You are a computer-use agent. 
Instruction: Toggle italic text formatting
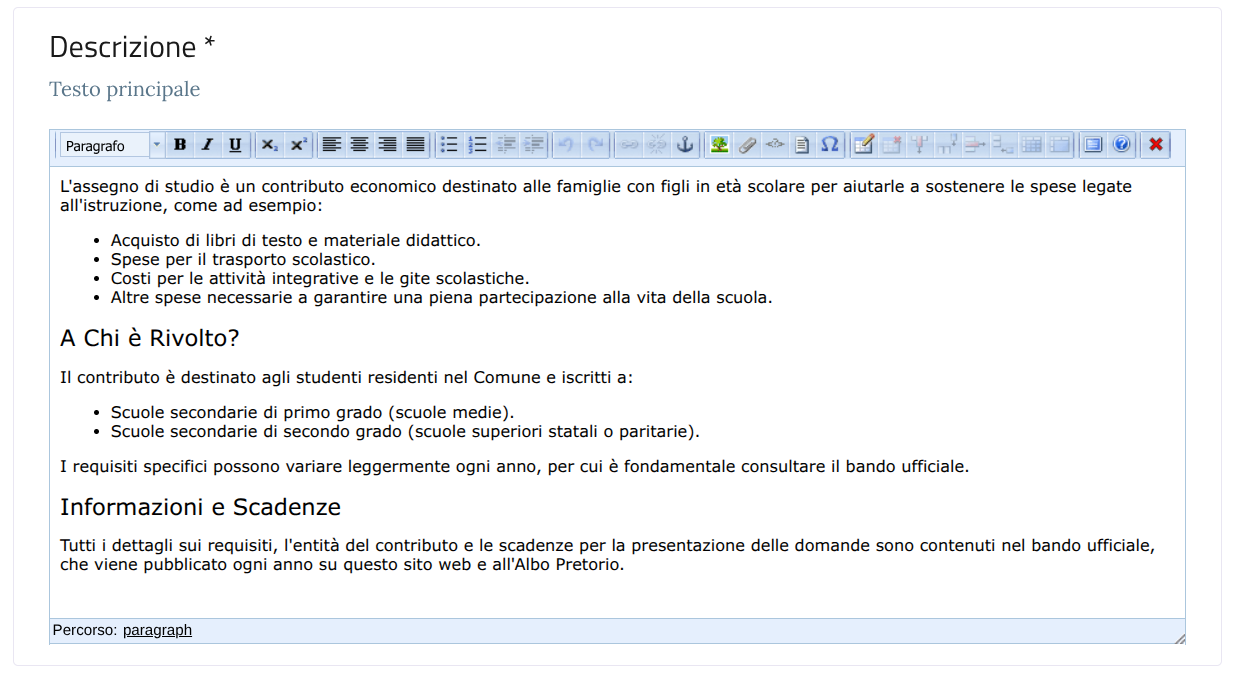(x=207, y=145)
